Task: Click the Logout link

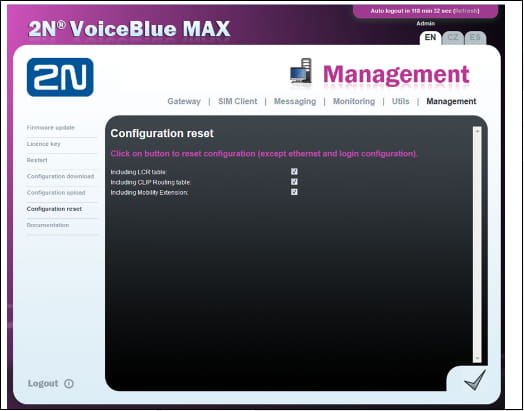Action: pos(43,384)
